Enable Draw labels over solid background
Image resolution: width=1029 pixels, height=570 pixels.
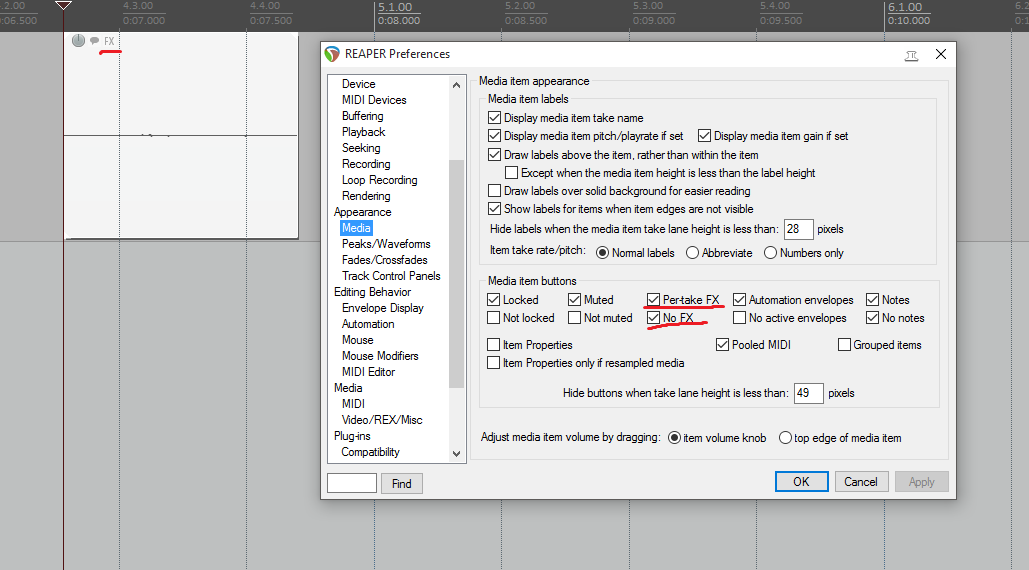[x=495, y=191]
